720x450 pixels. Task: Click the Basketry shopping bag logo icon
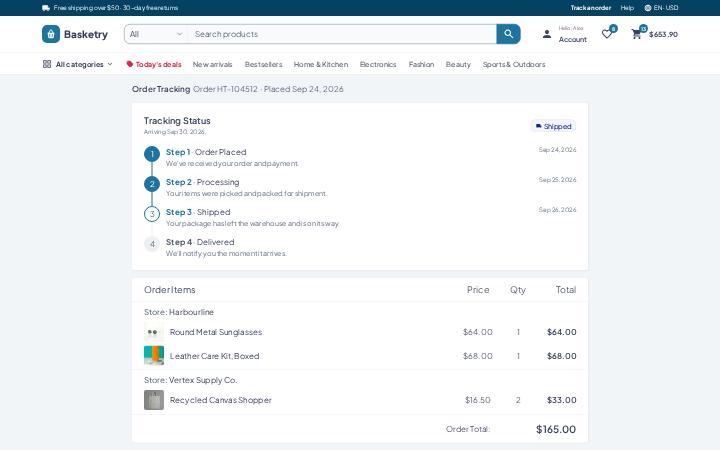coord(51,34)
